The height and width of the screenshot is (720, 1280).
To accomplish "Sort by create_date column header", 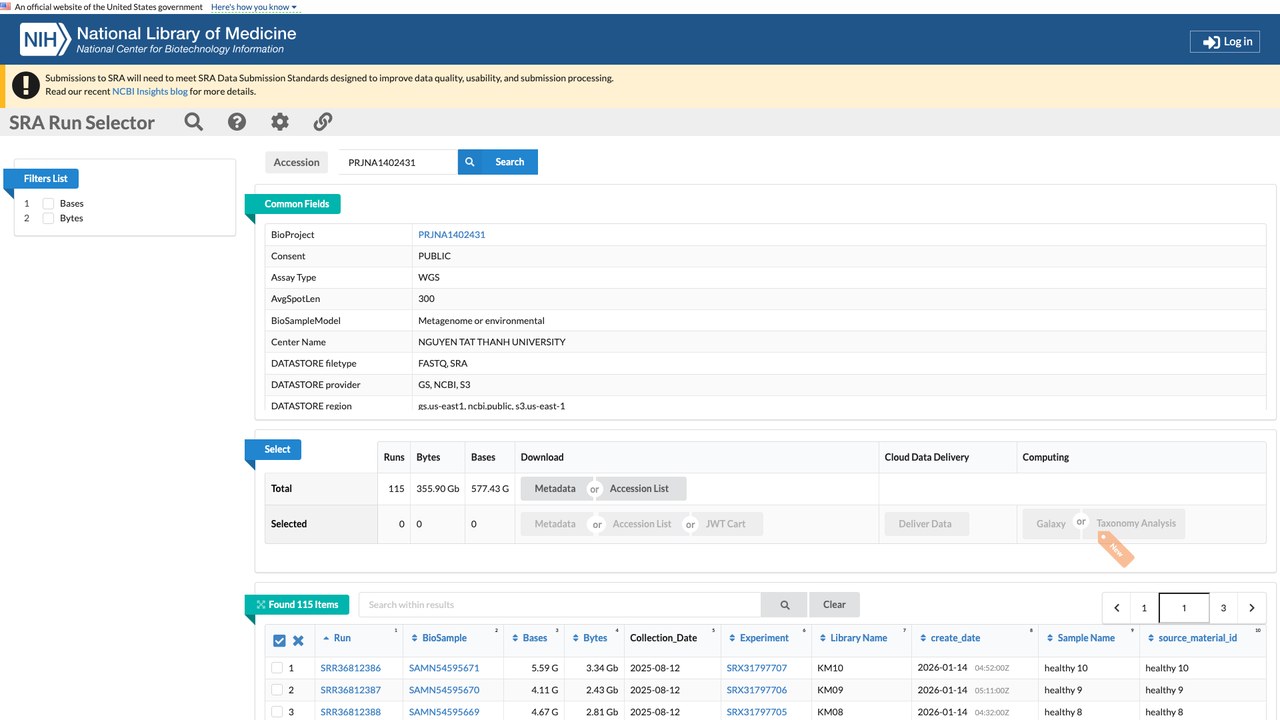I will pos(955,638).
